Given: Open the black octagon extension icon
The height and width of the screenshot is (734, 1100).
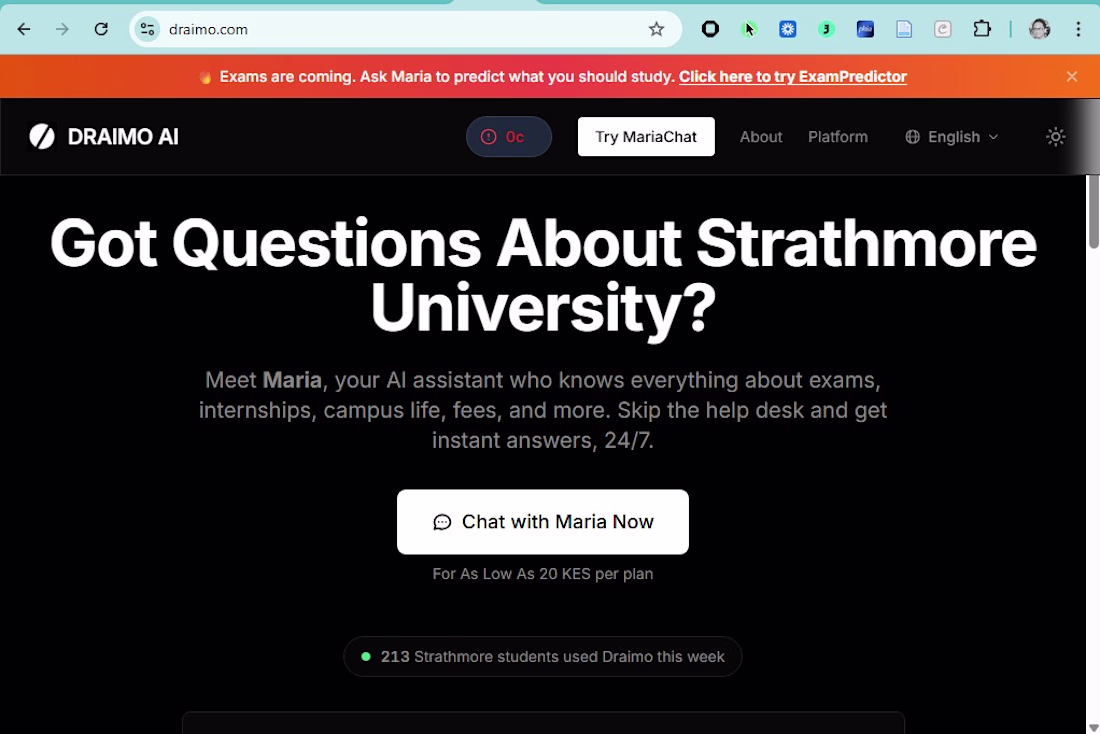Looking at the screenshot, I should [711, 29].
